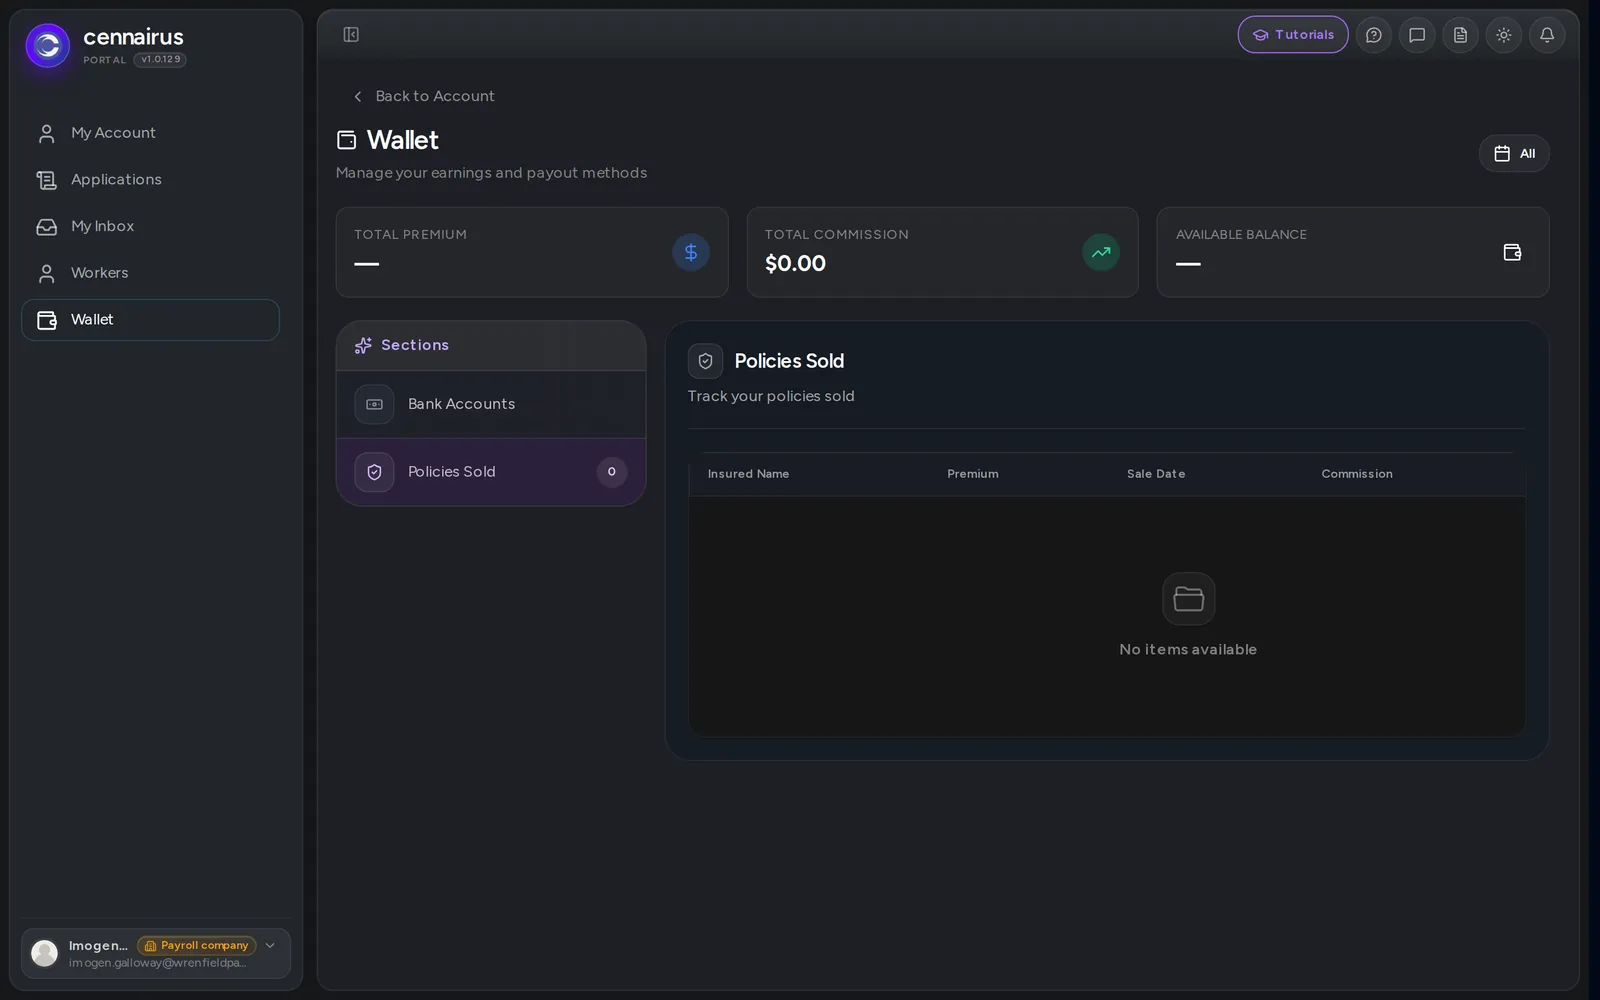Open the document icon in top bar

coord(1460,35)
